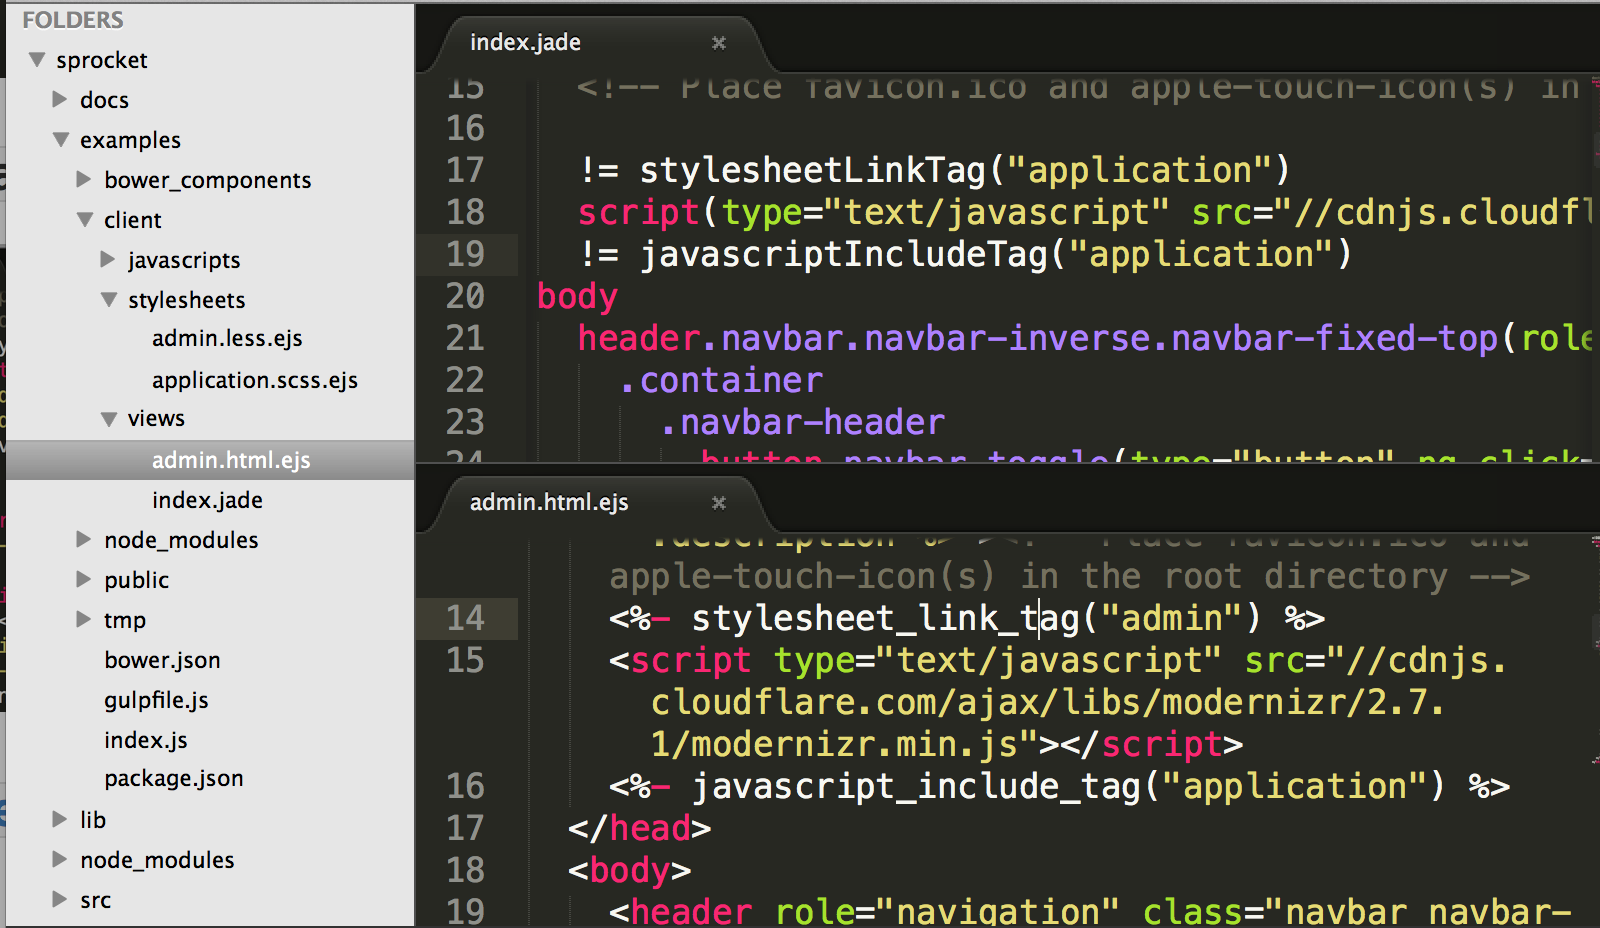Click '.navbar-header' on line 23

(x=803, y=423)
